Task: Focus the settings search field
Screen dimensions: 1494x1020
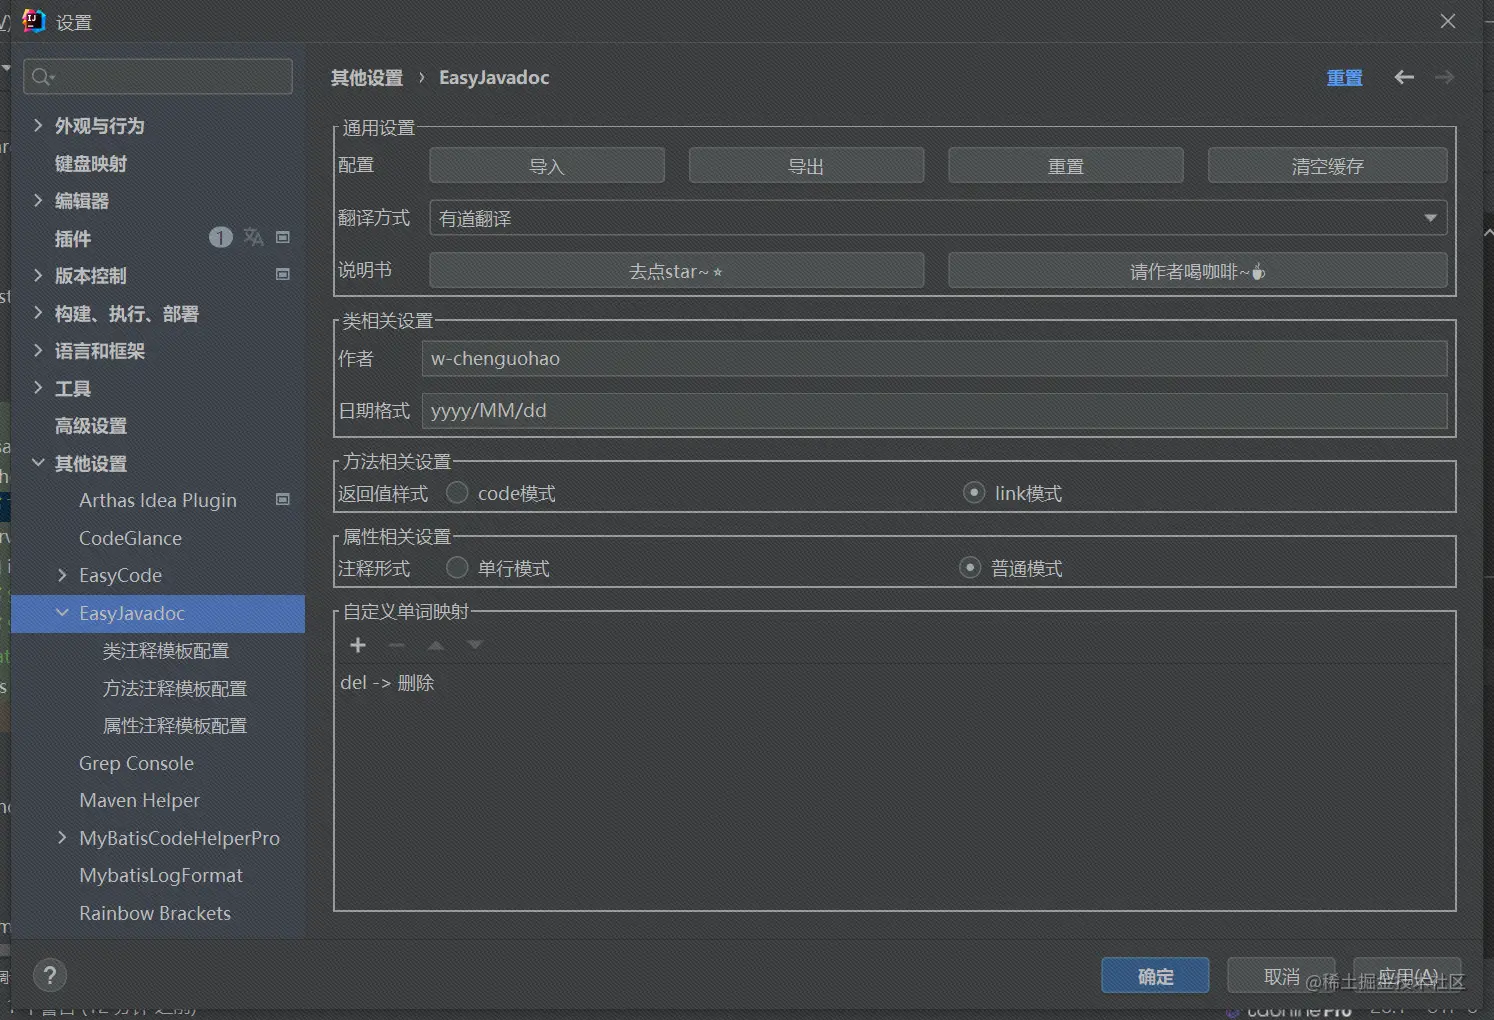Action: (158, 77)
